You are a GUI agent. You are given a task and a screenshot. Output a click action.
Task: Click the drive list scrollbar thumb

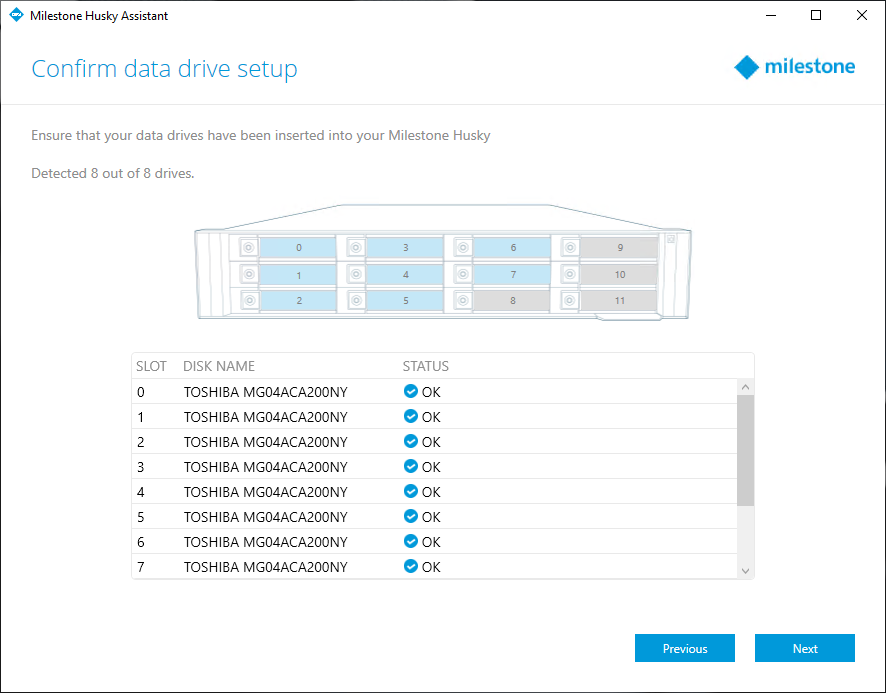tap(745, 450)
